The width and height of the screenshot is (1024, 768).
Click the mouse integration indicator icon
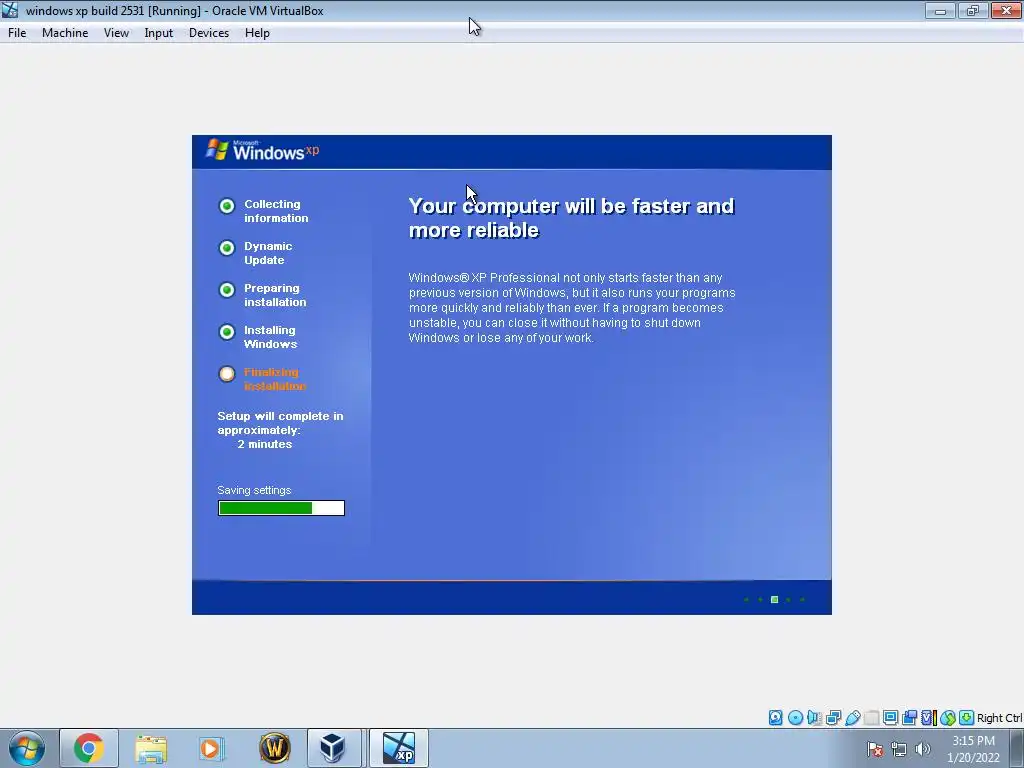click(x=948, y=718)
